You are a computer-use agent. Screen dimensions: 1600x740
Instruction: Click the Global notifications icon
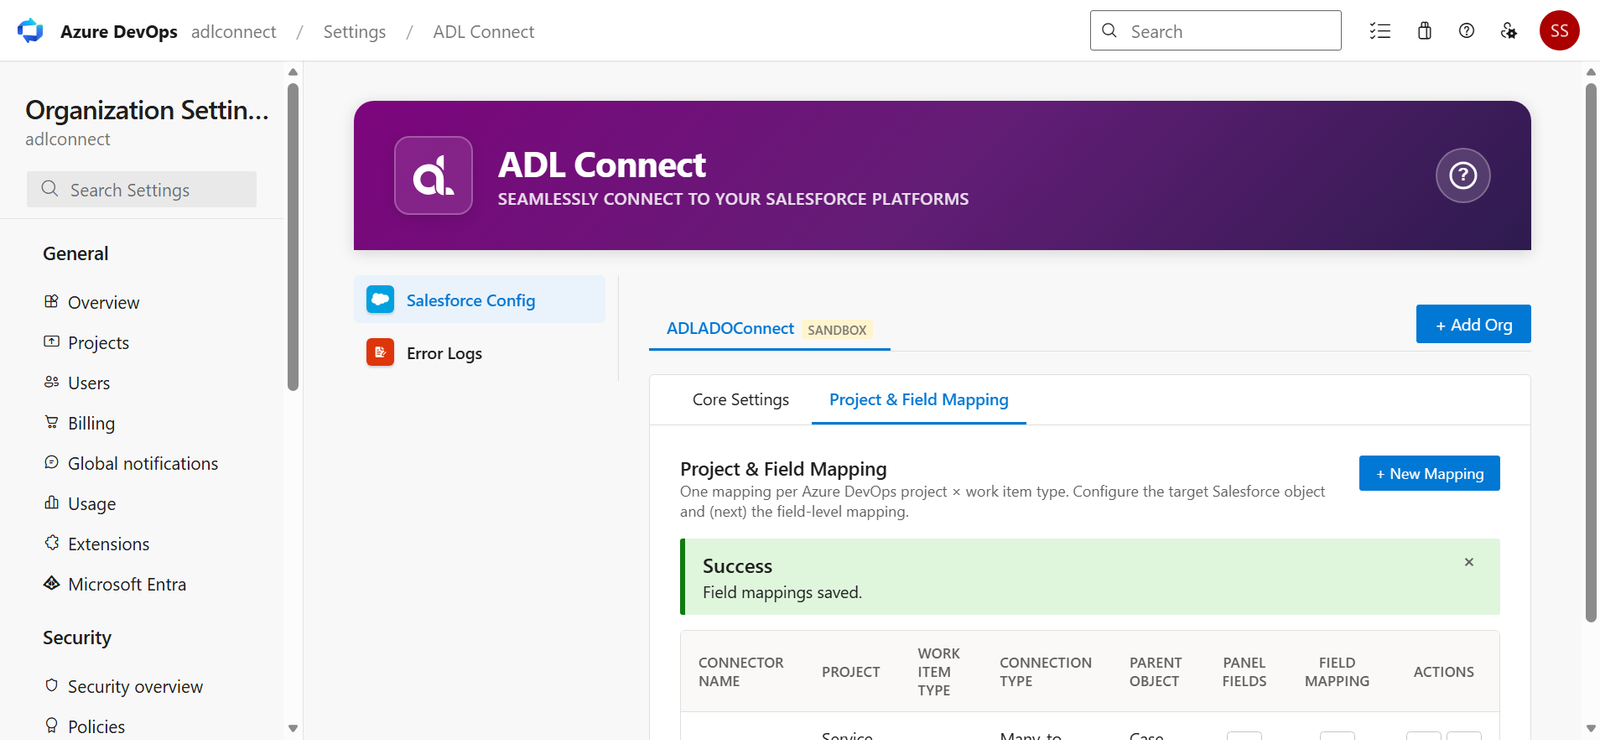coord(51,462)
